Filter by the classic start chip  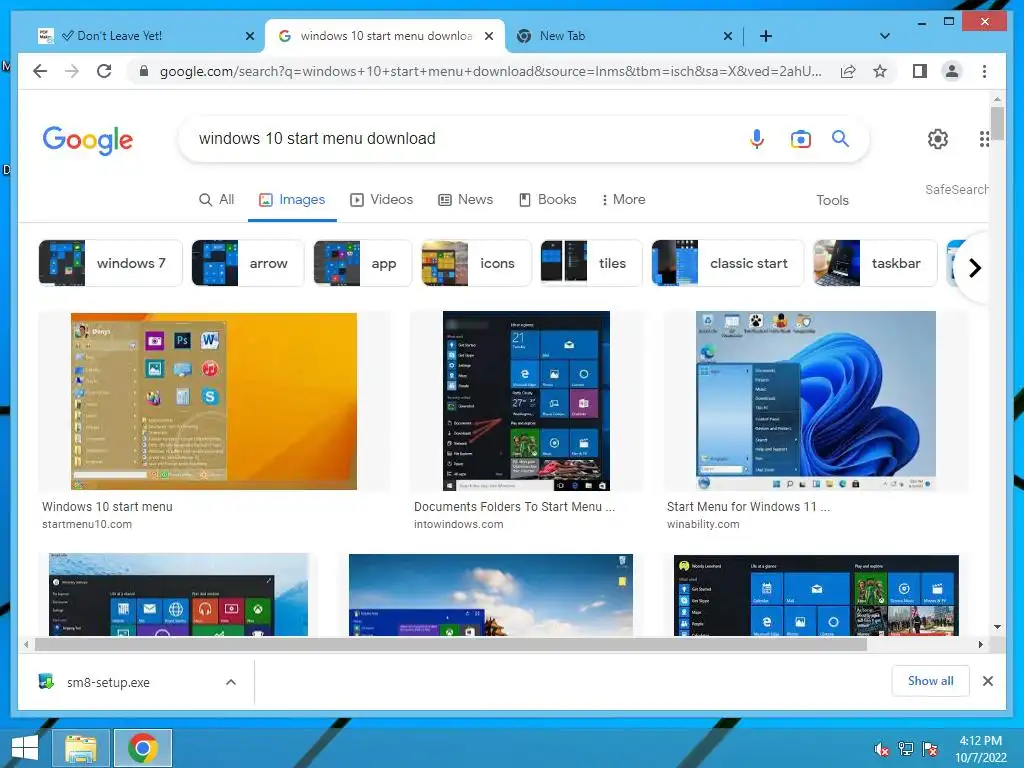click(x=728, y=263)
